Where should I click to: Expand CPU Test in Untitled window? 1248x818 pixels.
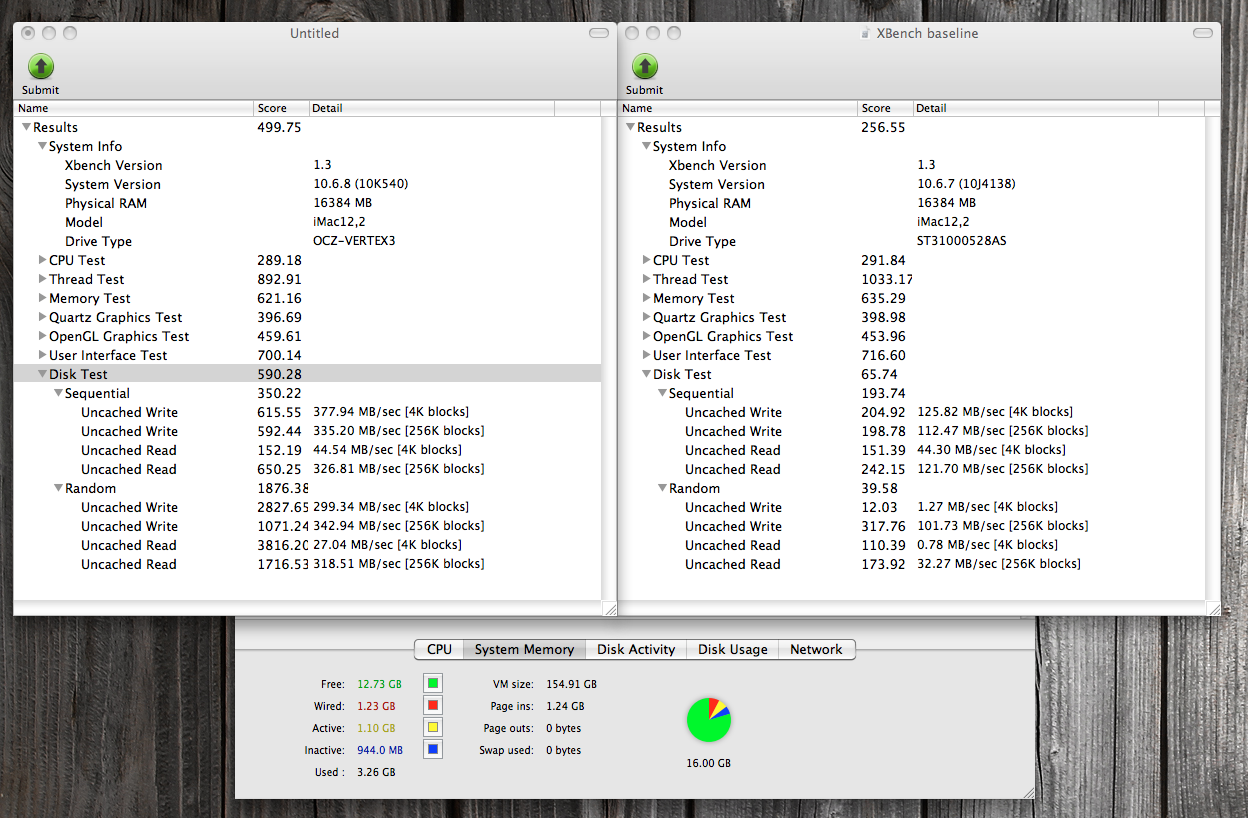click(x=42, y=260)
